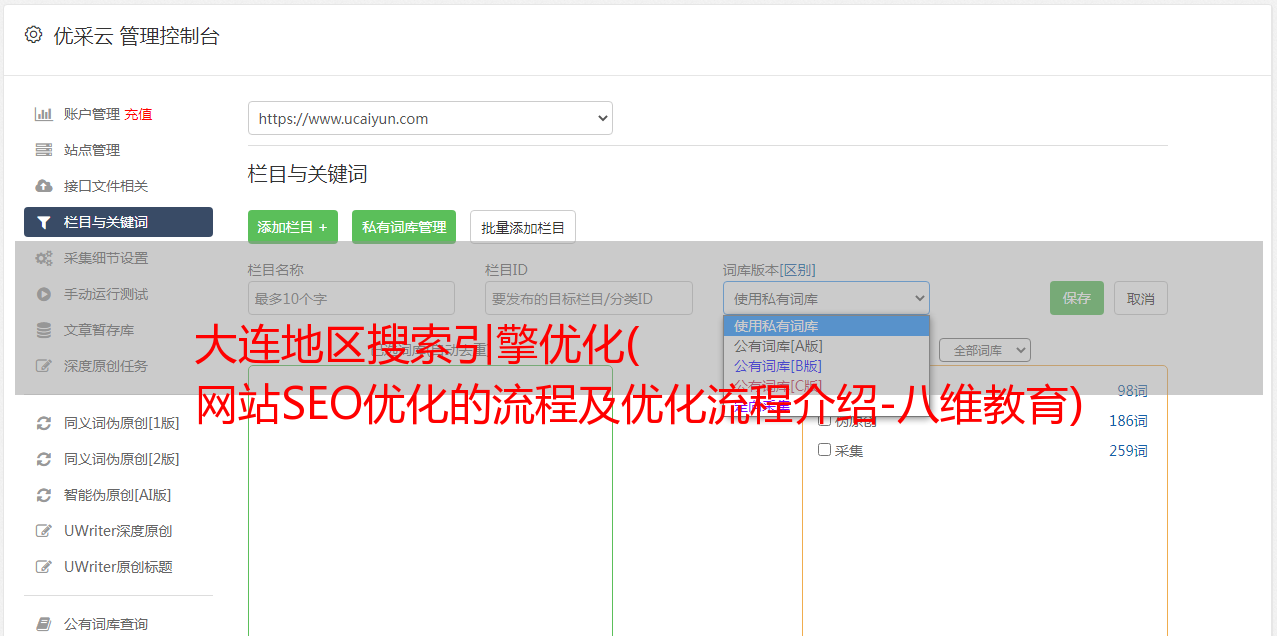Click the database icon for 文章暂存库
Image resolution: width=1277 pixels, height=636 pixels.
(x=44, y=330)
